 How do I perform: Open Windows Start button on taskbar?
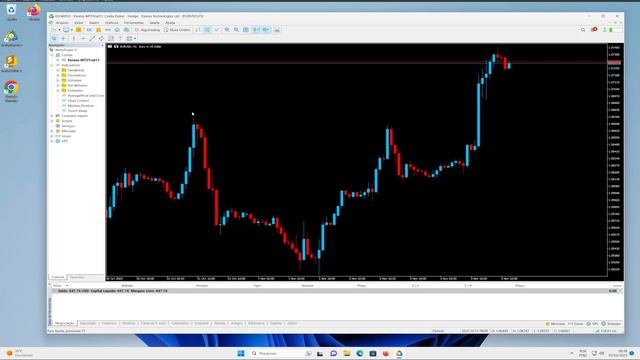pyautogui.click(x=241, y=353)
